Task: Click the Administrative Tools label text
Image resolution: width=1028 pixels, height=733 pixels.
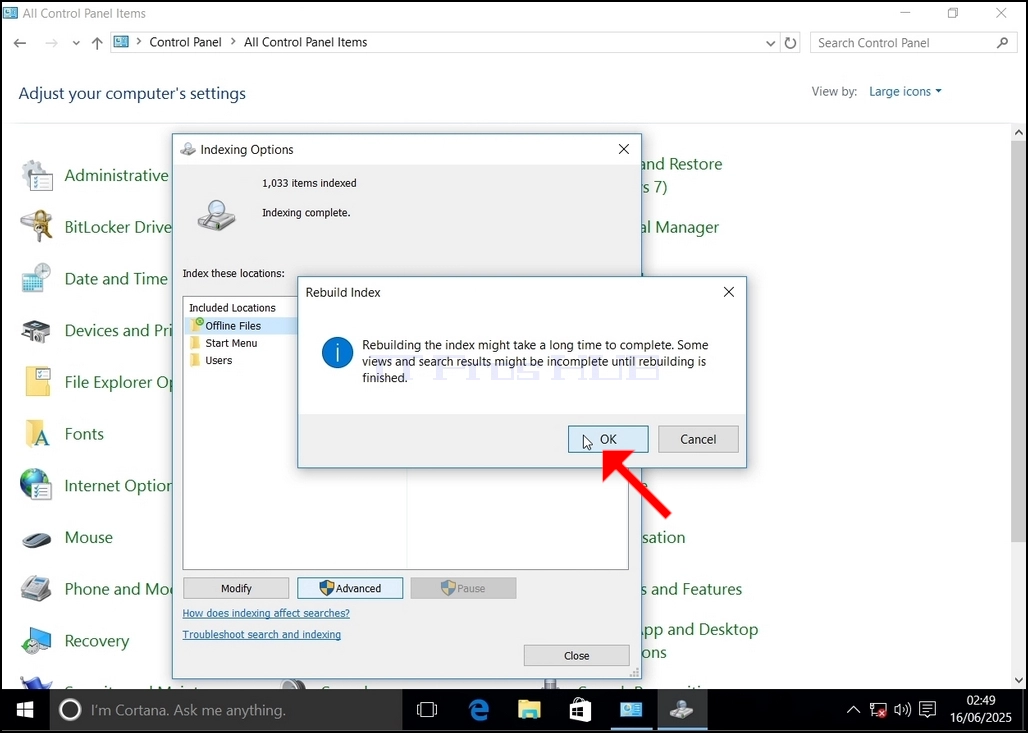Action: 116,176
